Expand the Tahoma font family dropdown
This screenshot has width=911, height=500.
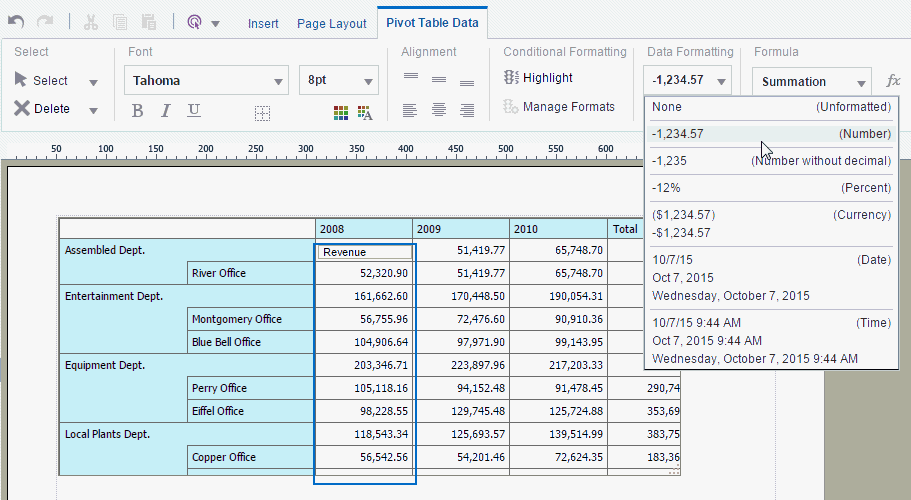coord(278,82)
